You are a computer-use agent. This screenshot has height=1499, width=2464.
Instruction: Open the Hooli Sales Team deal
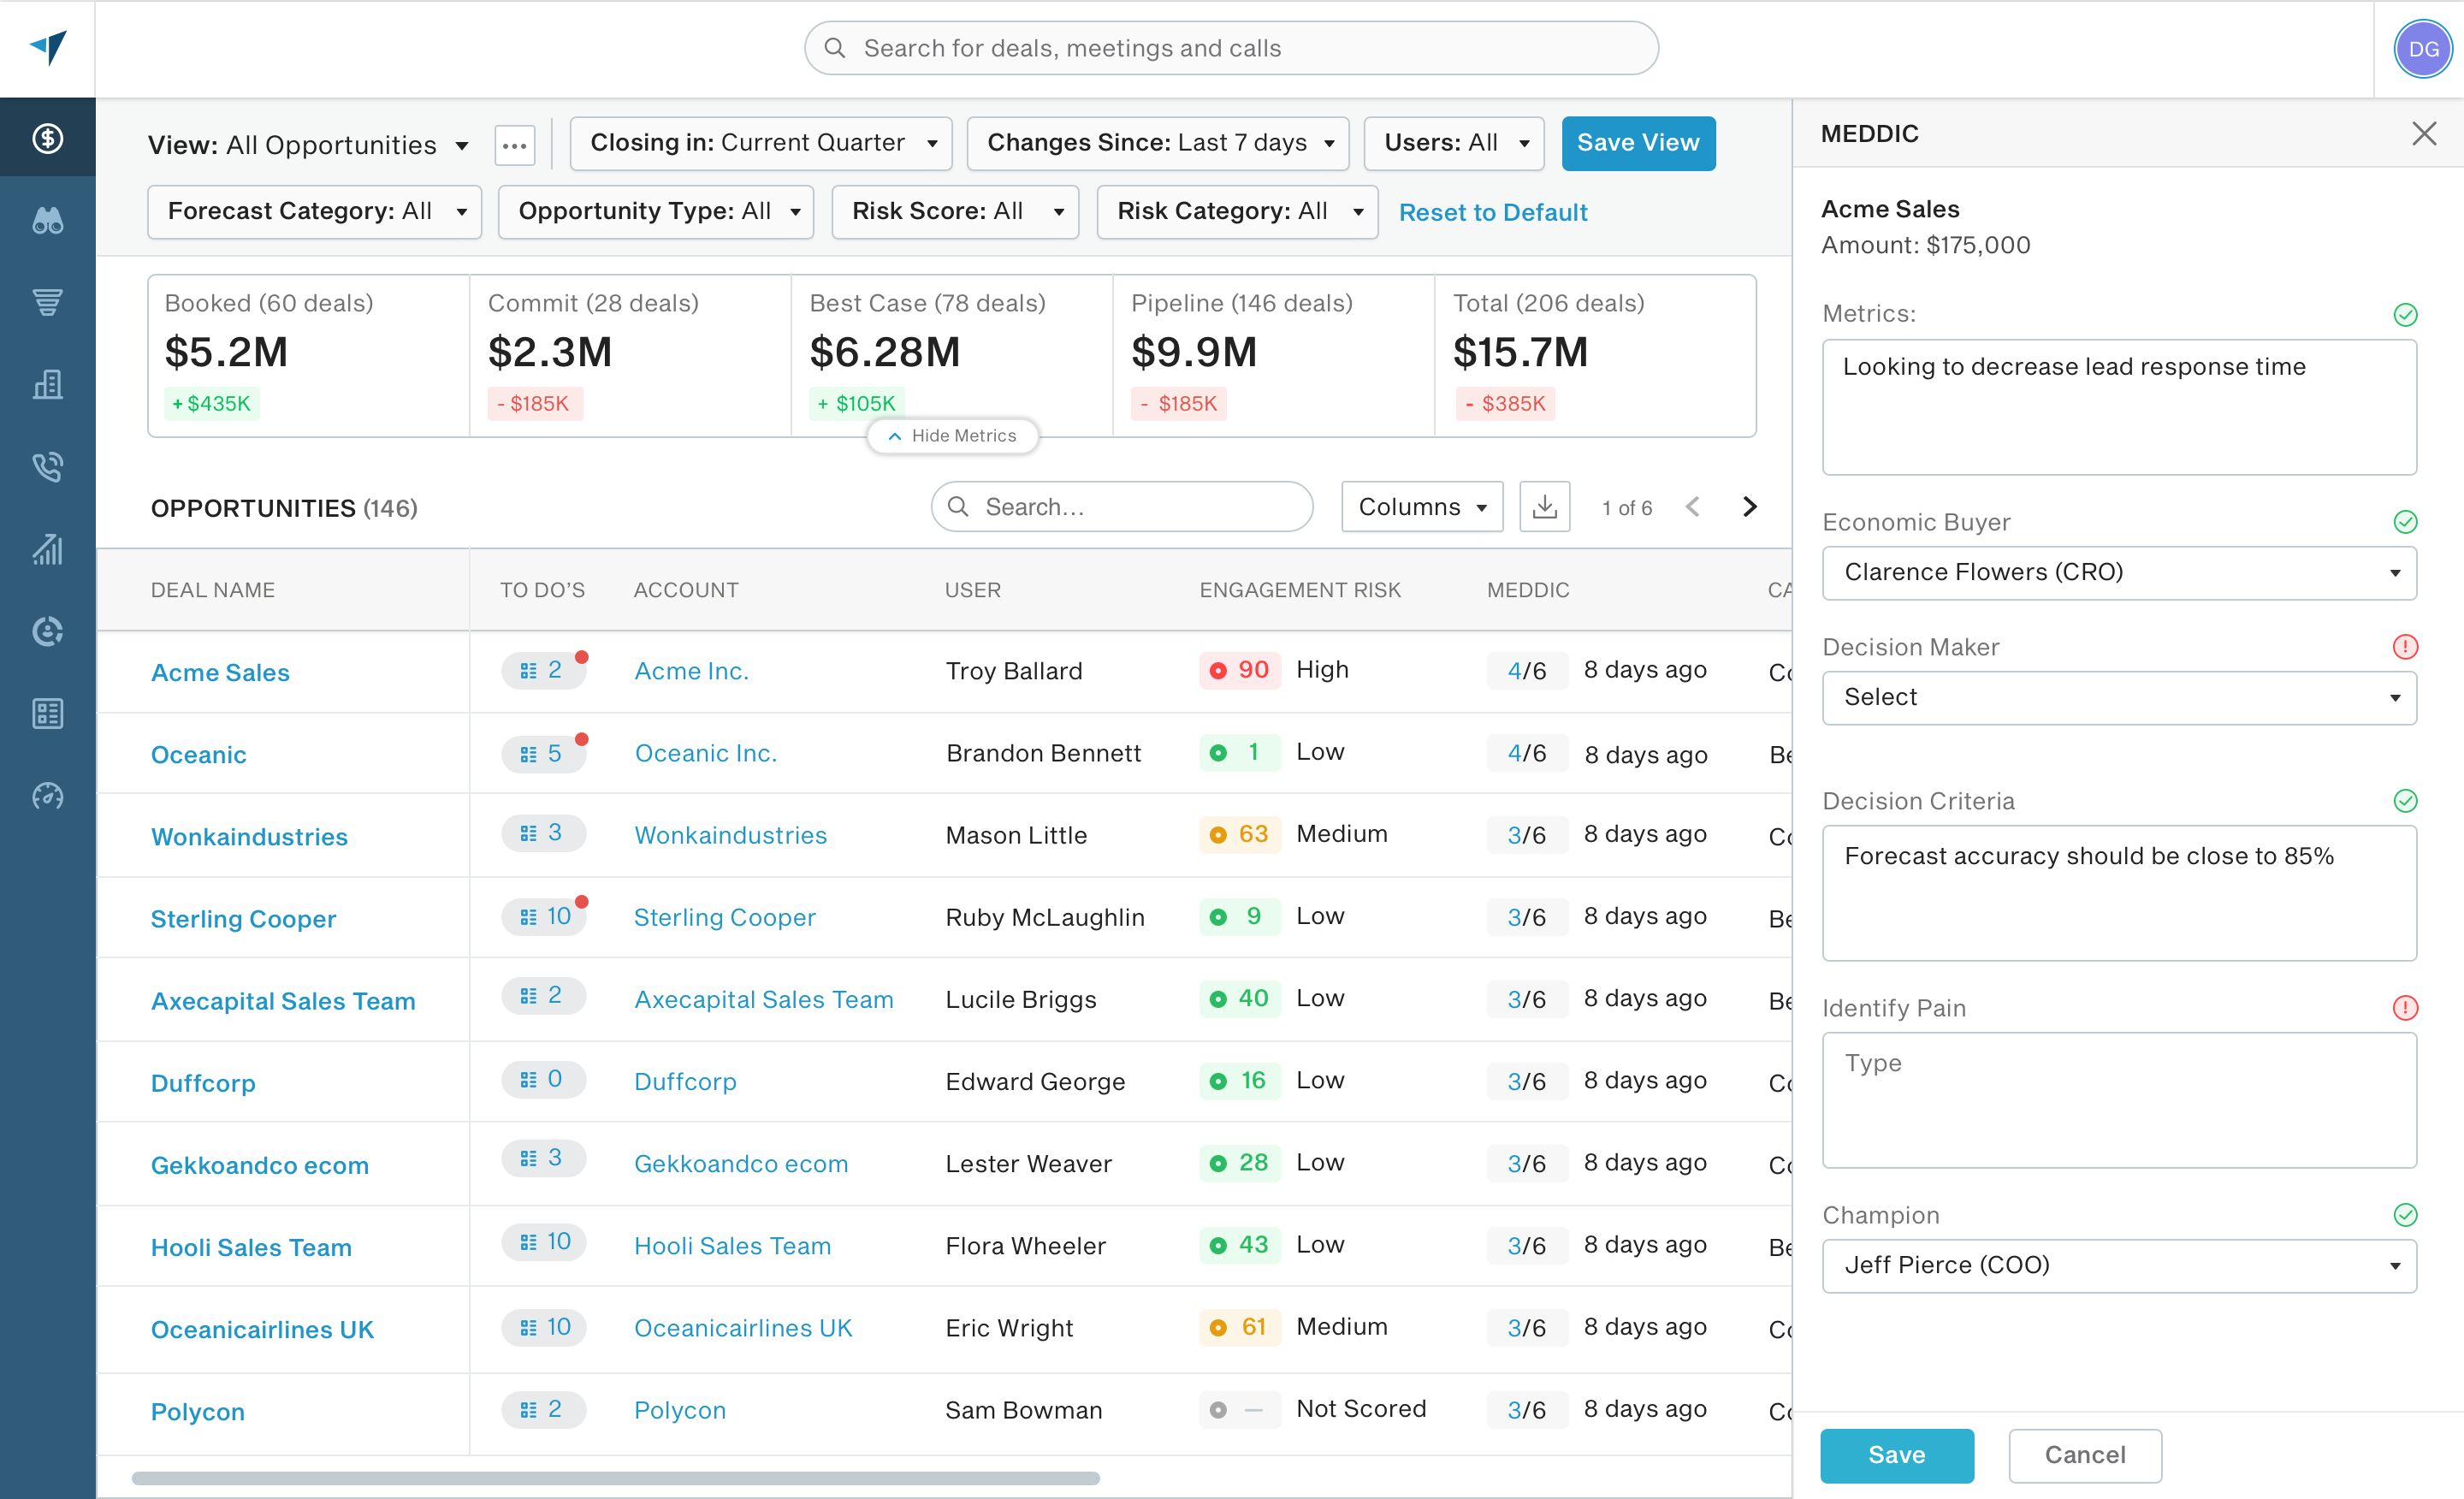[251, 1247]
